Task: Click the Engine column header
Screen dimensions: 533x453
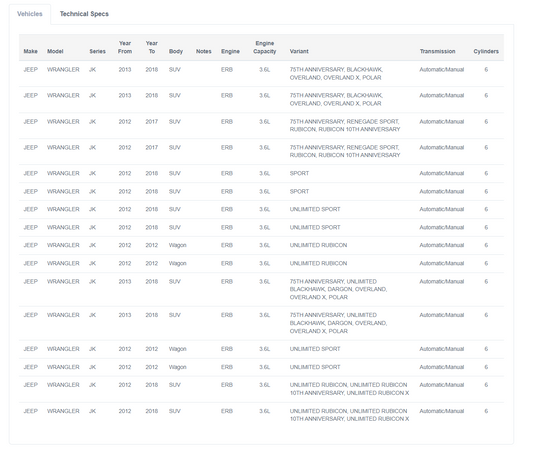Action: 230,51
